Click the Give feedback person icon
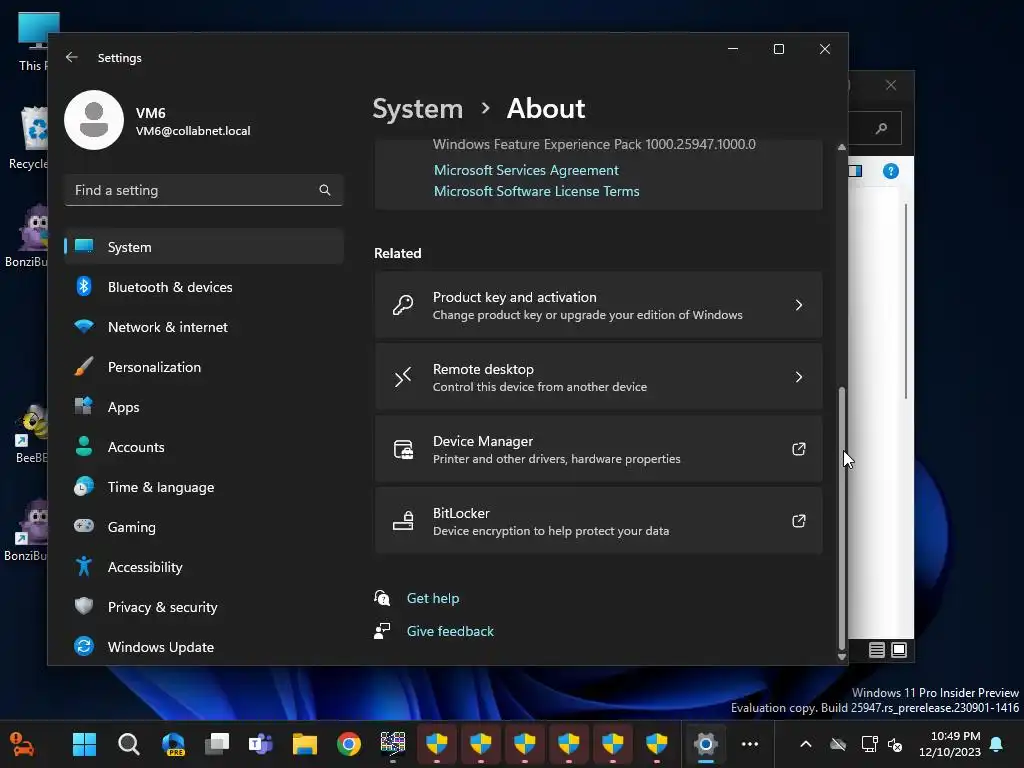1024x768 pixels. tap(382, 631)
